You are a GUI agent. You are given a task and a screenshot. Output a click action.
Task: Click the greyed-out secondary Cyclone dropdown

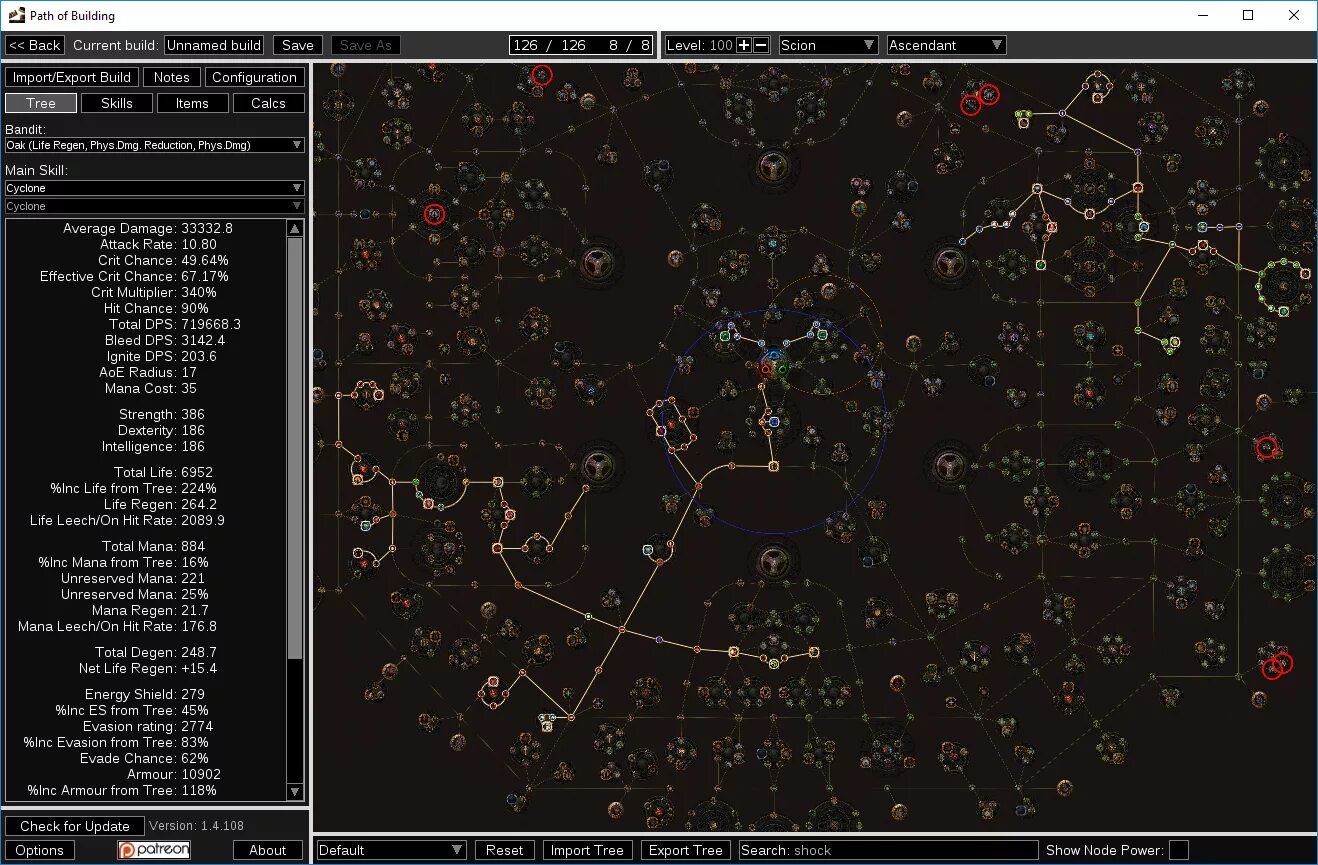tap(155, 206)
